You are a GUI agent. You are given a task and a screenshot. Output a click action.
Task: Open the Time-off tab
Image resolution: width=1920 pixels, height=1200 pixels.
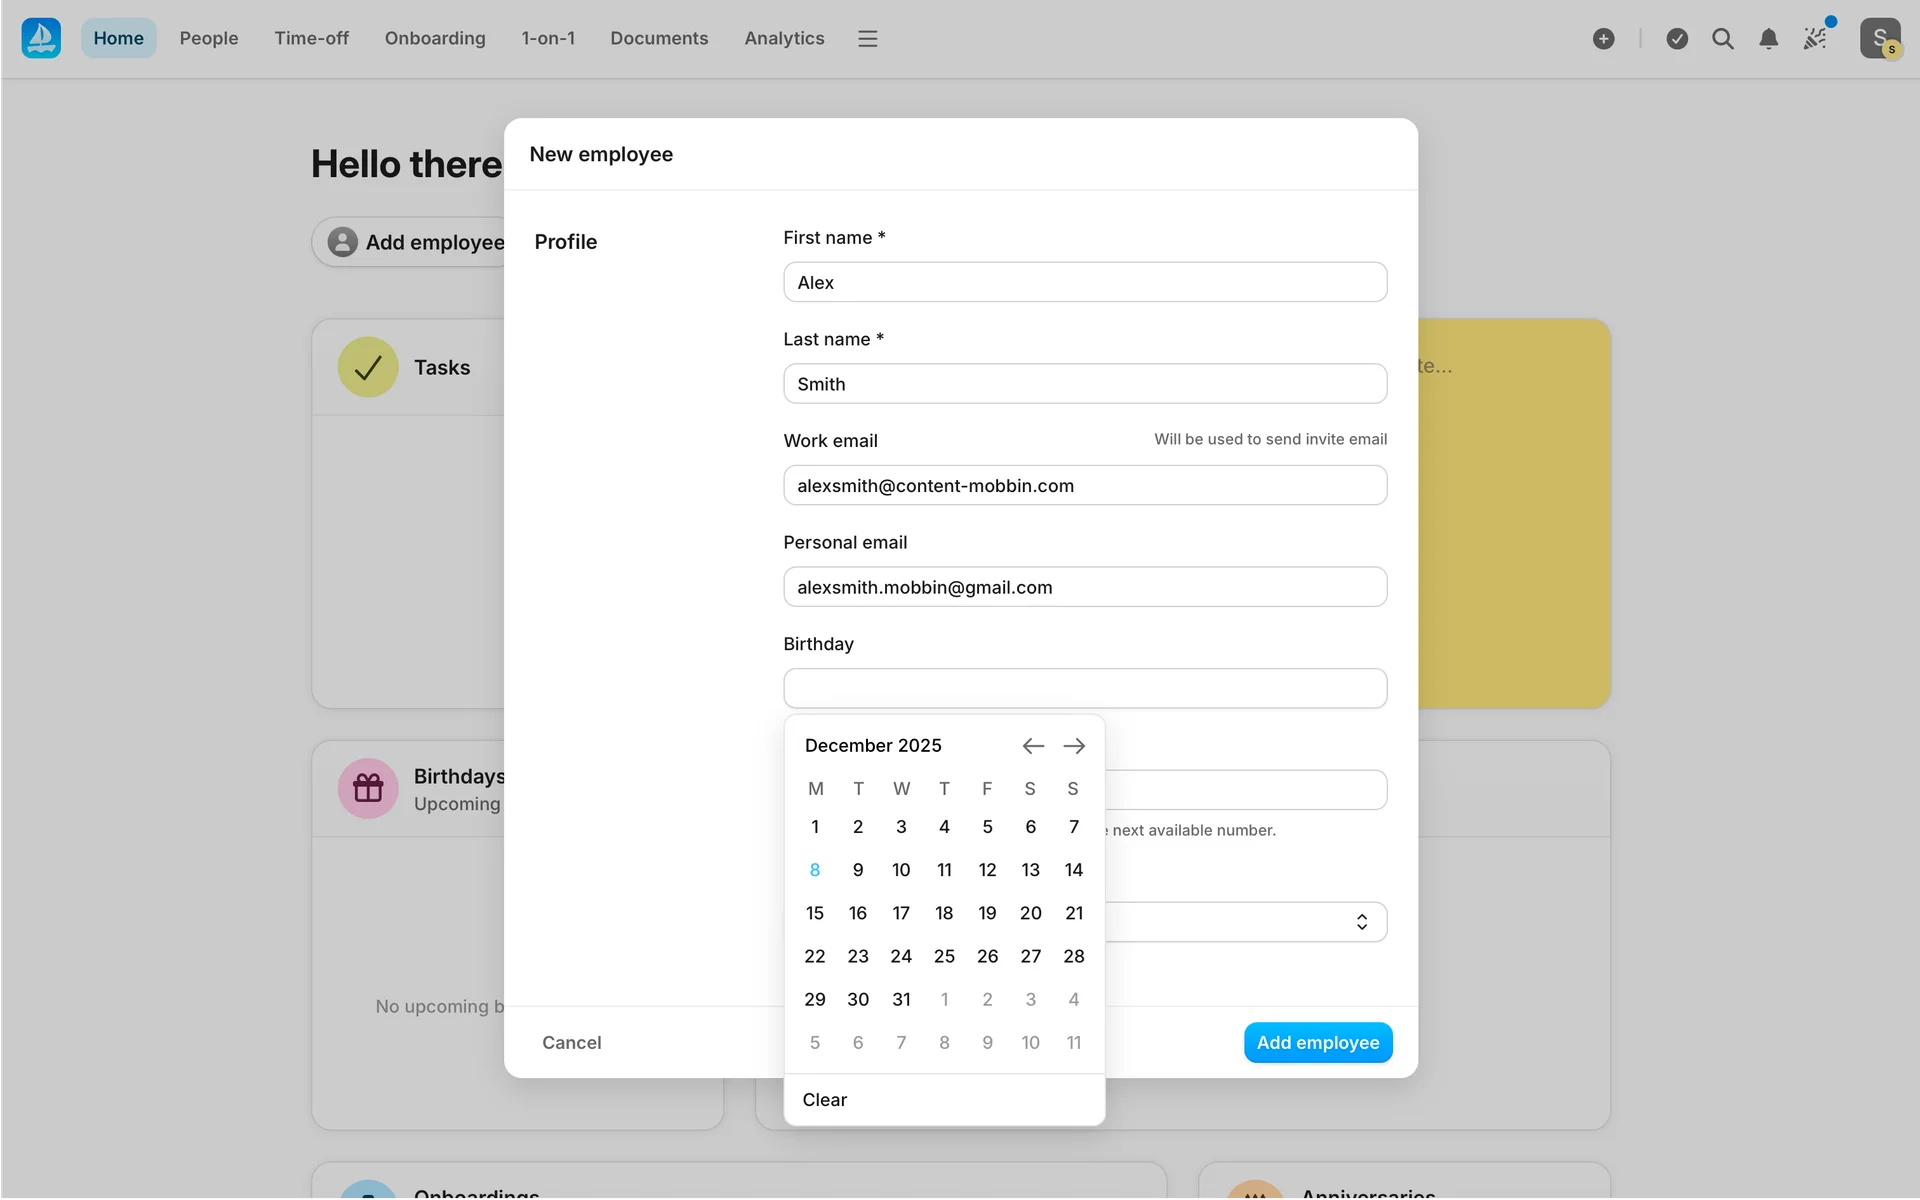311,38
